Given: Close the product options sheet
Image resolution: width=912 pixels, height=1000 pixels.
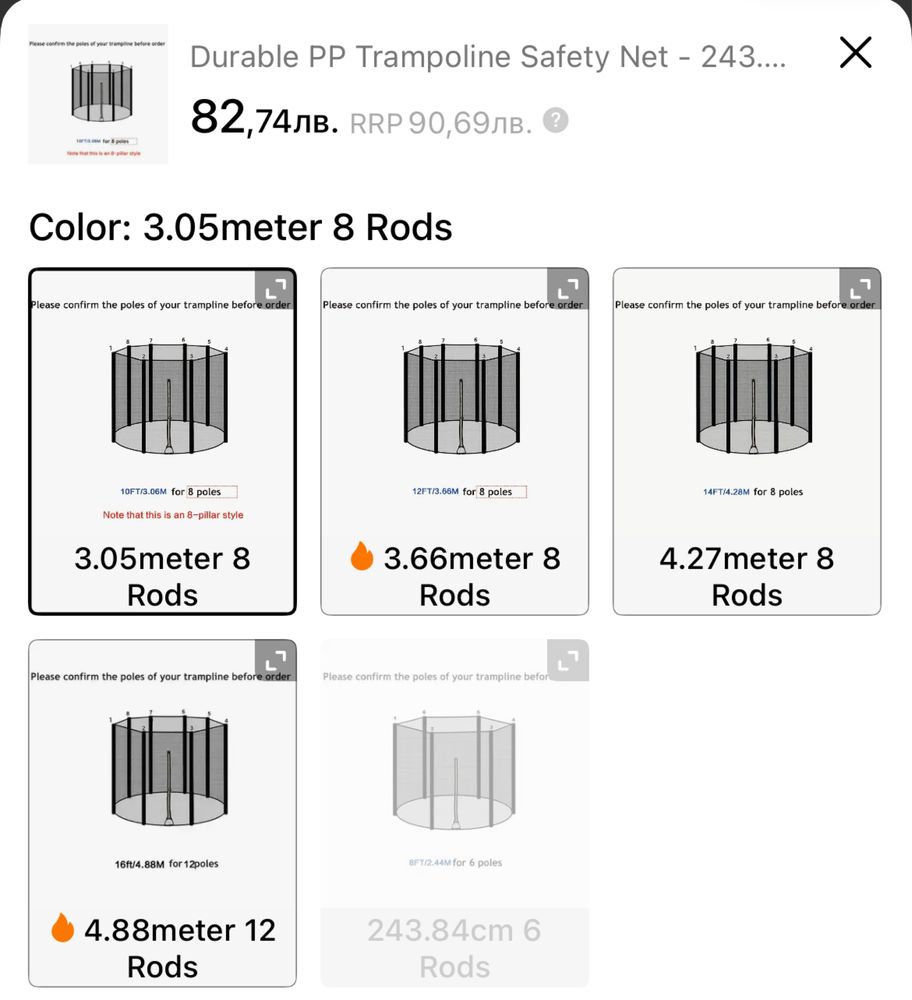Looking at the screenshot, I should tap(855, 52).
